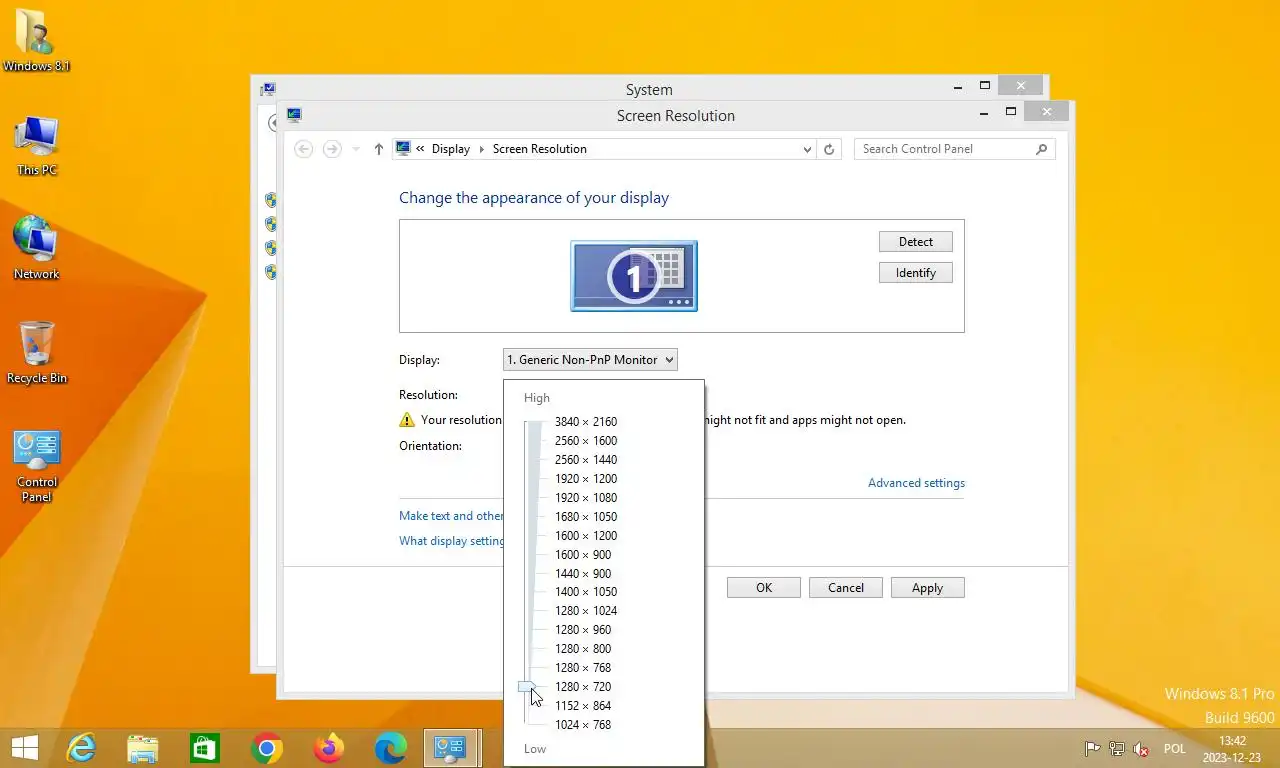The height and width of the screenshot is (768, 1280).
Task: Click the Action Center flag tray icon
Action: pyautogui.click(x=1093, y=748)
